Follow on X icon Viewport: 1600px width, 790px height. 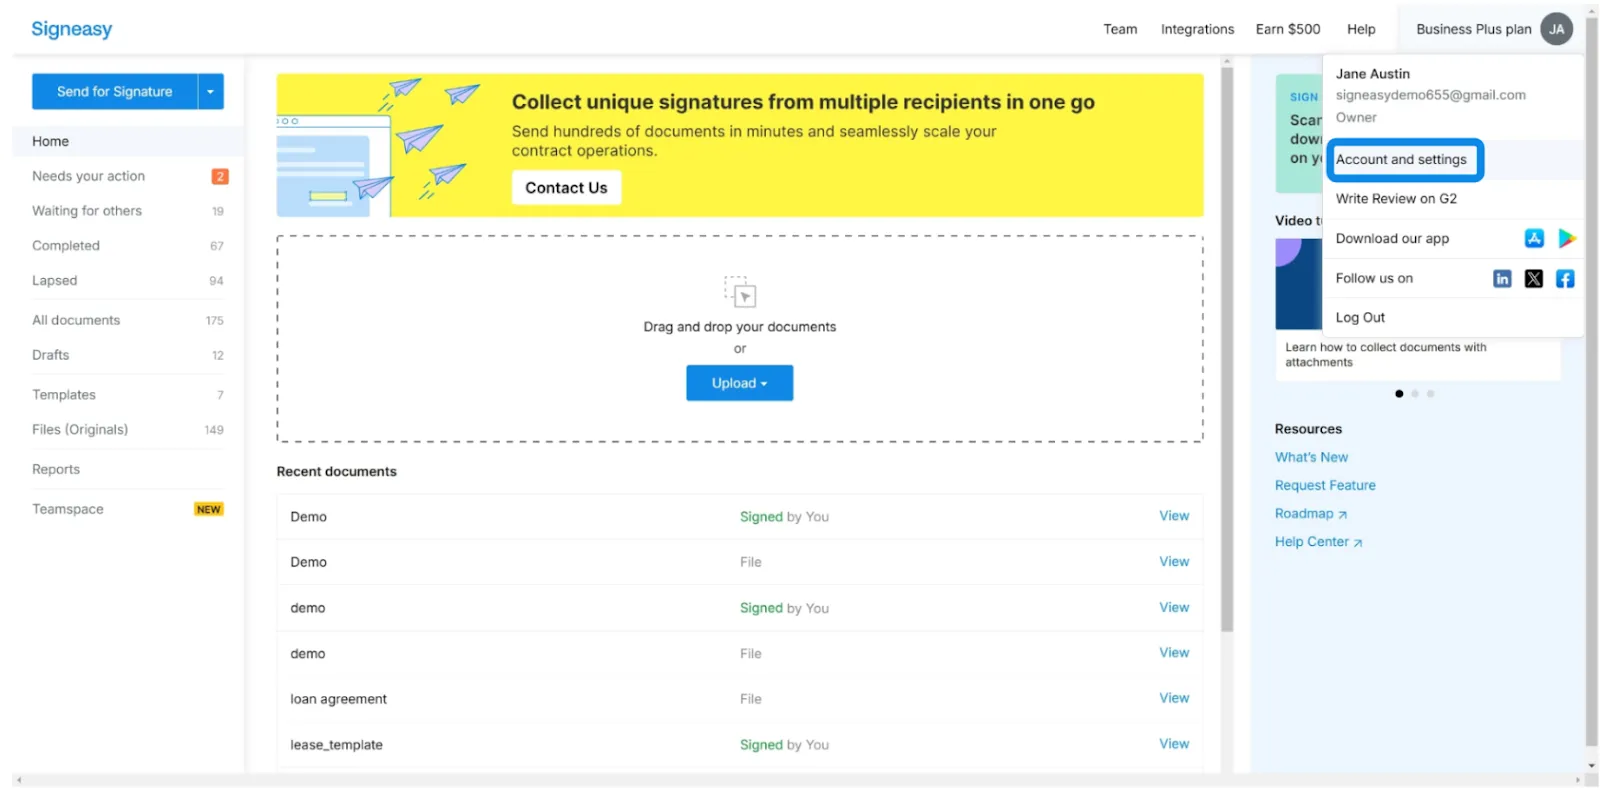pos(1534,279)
